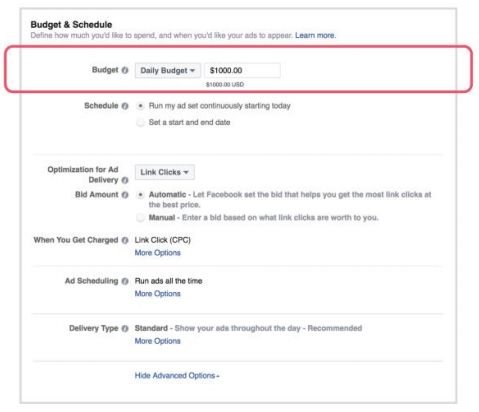Choose the Automatic bid amount option
Screen dimensions: 479x412
(x=140, y=195)
